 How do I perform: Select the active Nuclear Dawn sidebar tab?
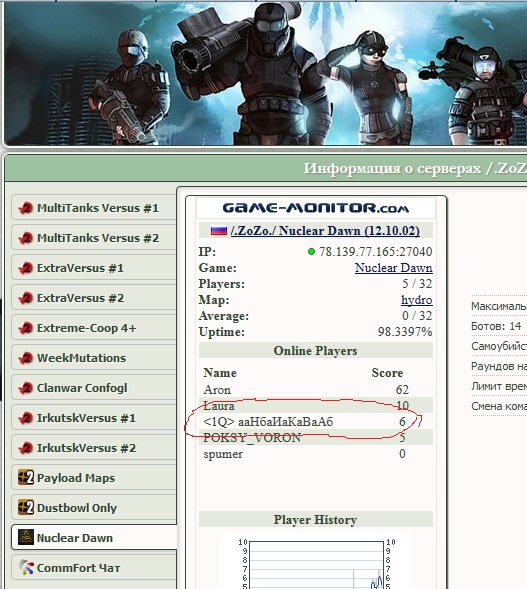(x=95, y=538)
